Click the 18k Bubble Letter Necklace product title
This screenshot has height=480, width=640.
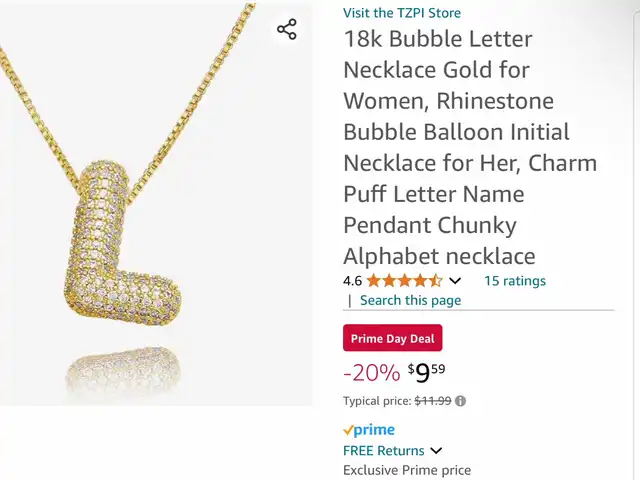(470, 148)
